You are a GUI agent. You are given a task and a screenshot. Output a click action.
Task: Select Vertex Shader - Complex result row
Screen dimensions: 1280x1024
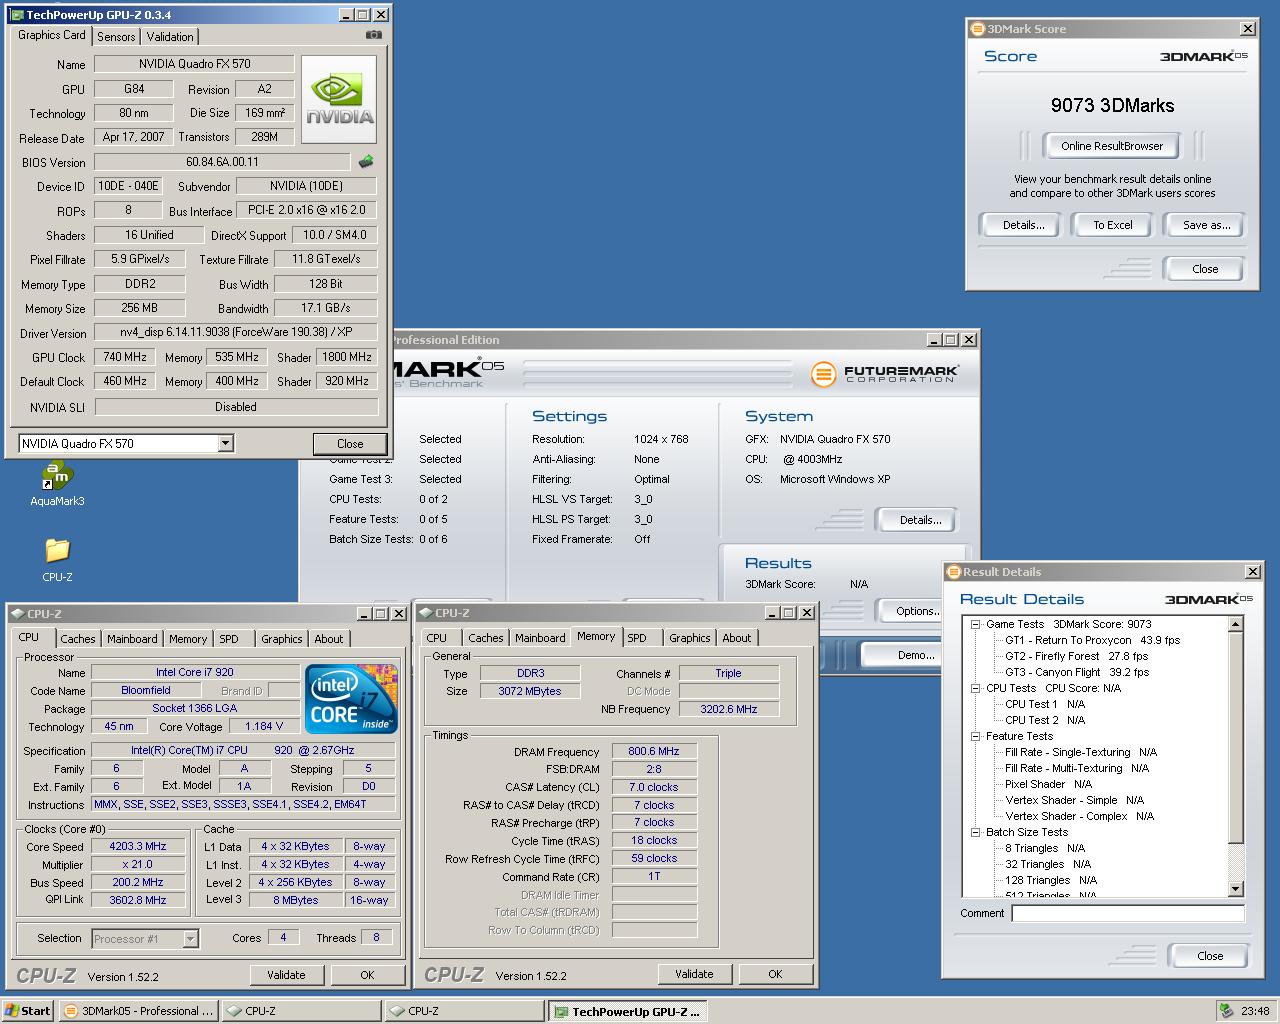1079,816
